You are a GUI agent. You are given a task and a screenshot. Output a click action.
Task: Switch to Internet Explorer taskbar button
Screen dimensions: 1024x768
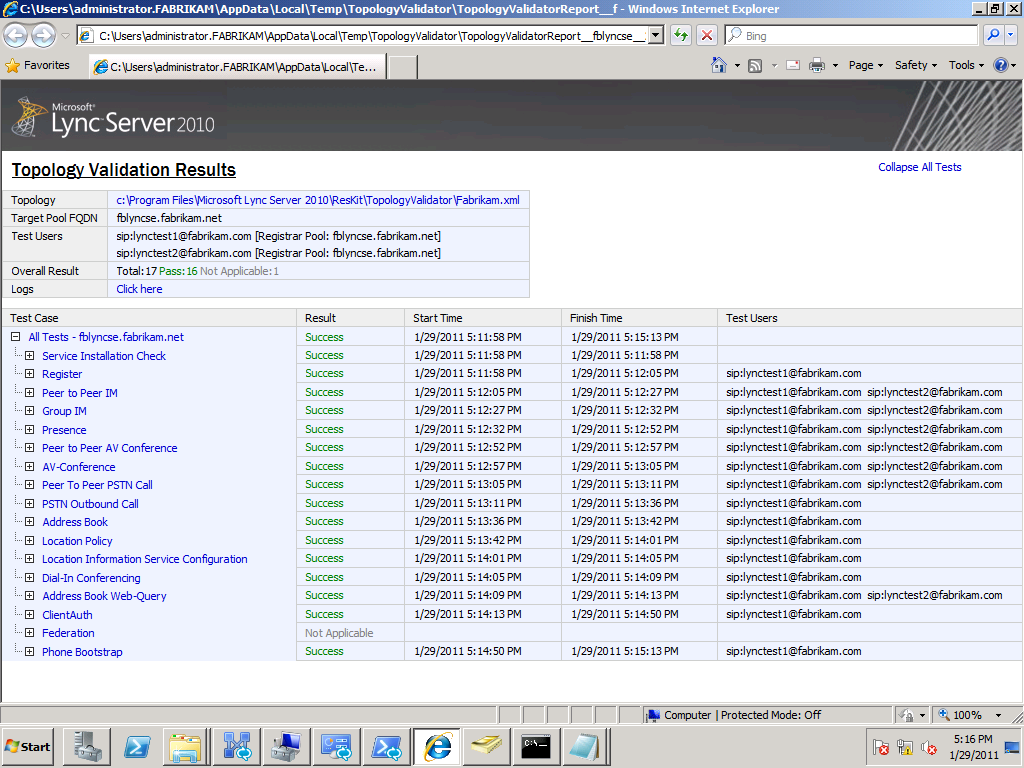436,746
